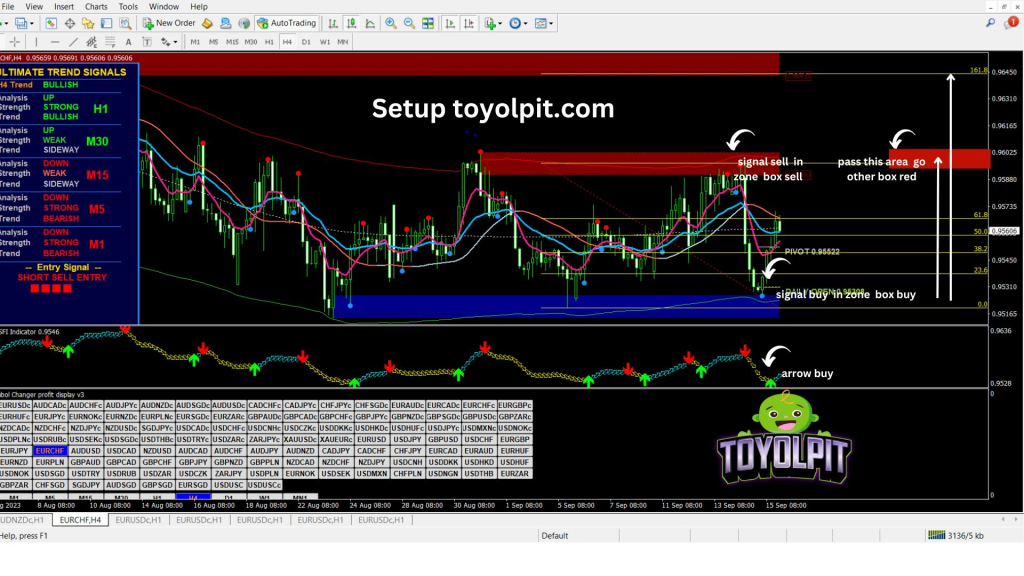Select the crosshair cursor tool
Screen dimensions: 1024x576
pyautogui.click(x=15, y=42)
